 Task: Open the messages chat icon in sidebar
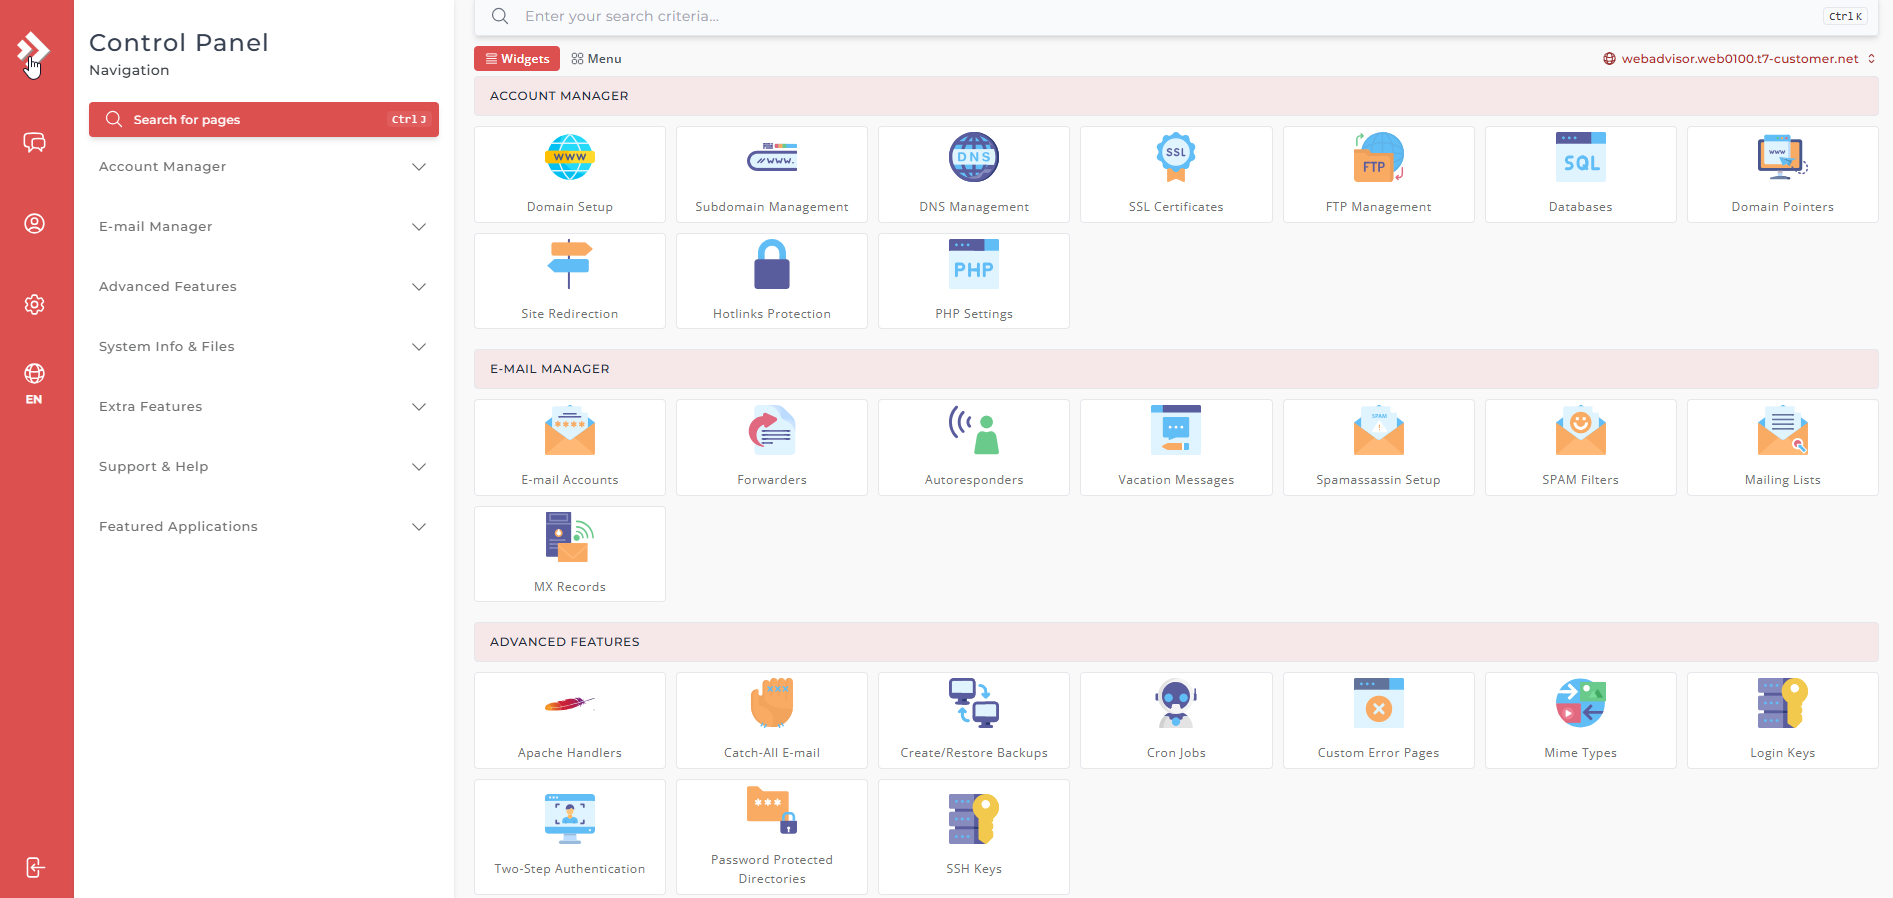(x=35, y=142)
